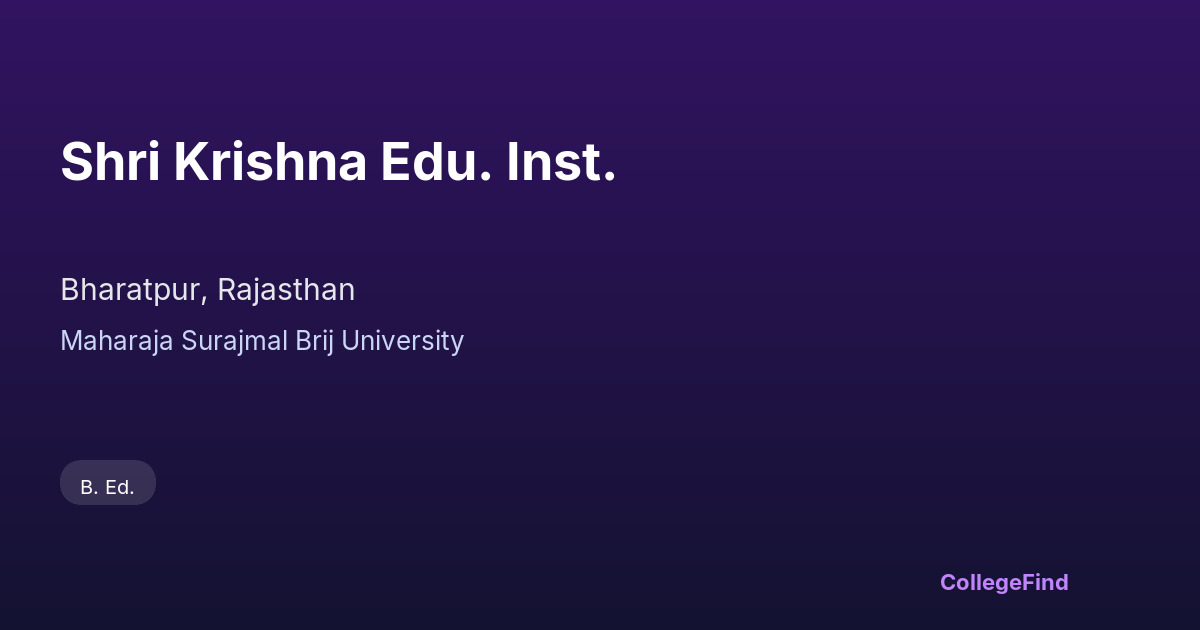Click the CollegeFind brand logo
Screen dimensions: 1200x630
point(1003,582)
